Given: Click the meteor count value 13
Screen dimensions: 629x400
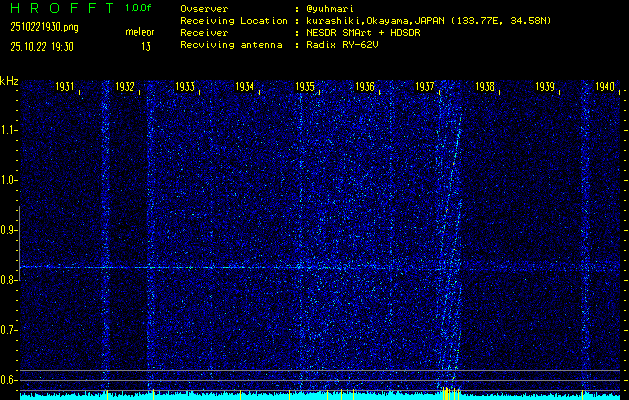Looking at the screenshot, I should point(146,47).
